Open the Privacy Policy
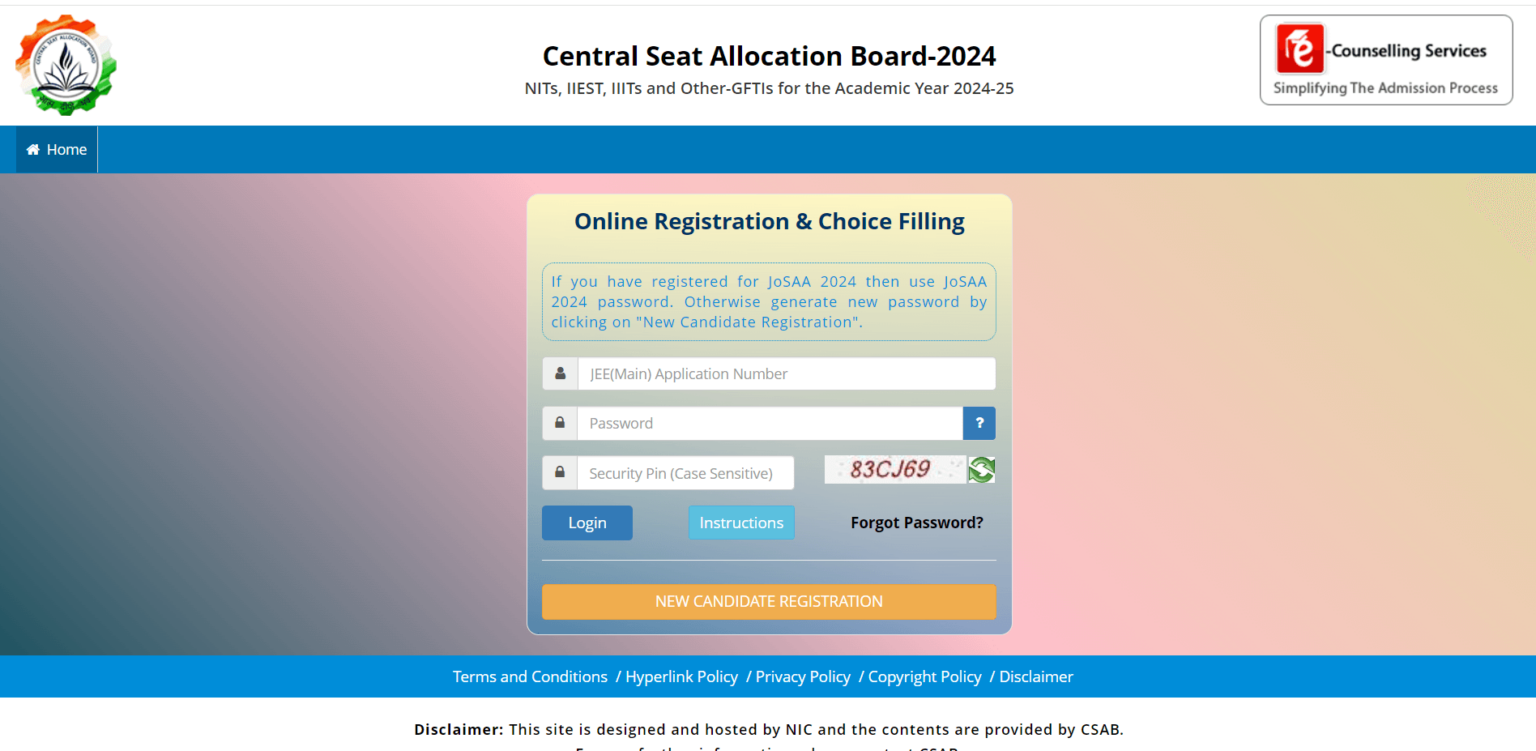Image resolution: width=1536 pixels, height=751 pixels. pyautogui.click(x=802, y=676)
